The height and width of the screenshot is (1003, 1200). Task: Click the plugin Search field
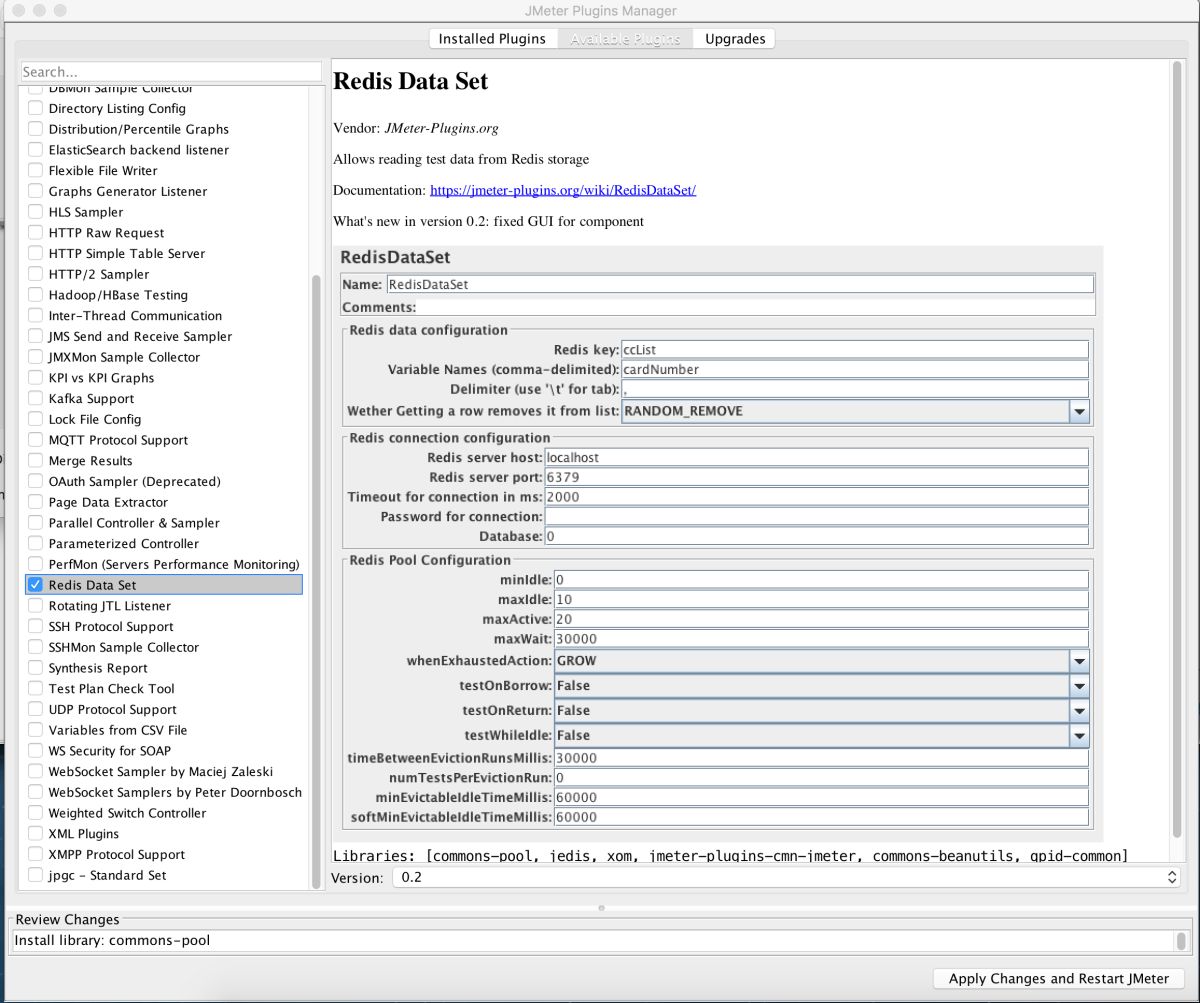171,72
